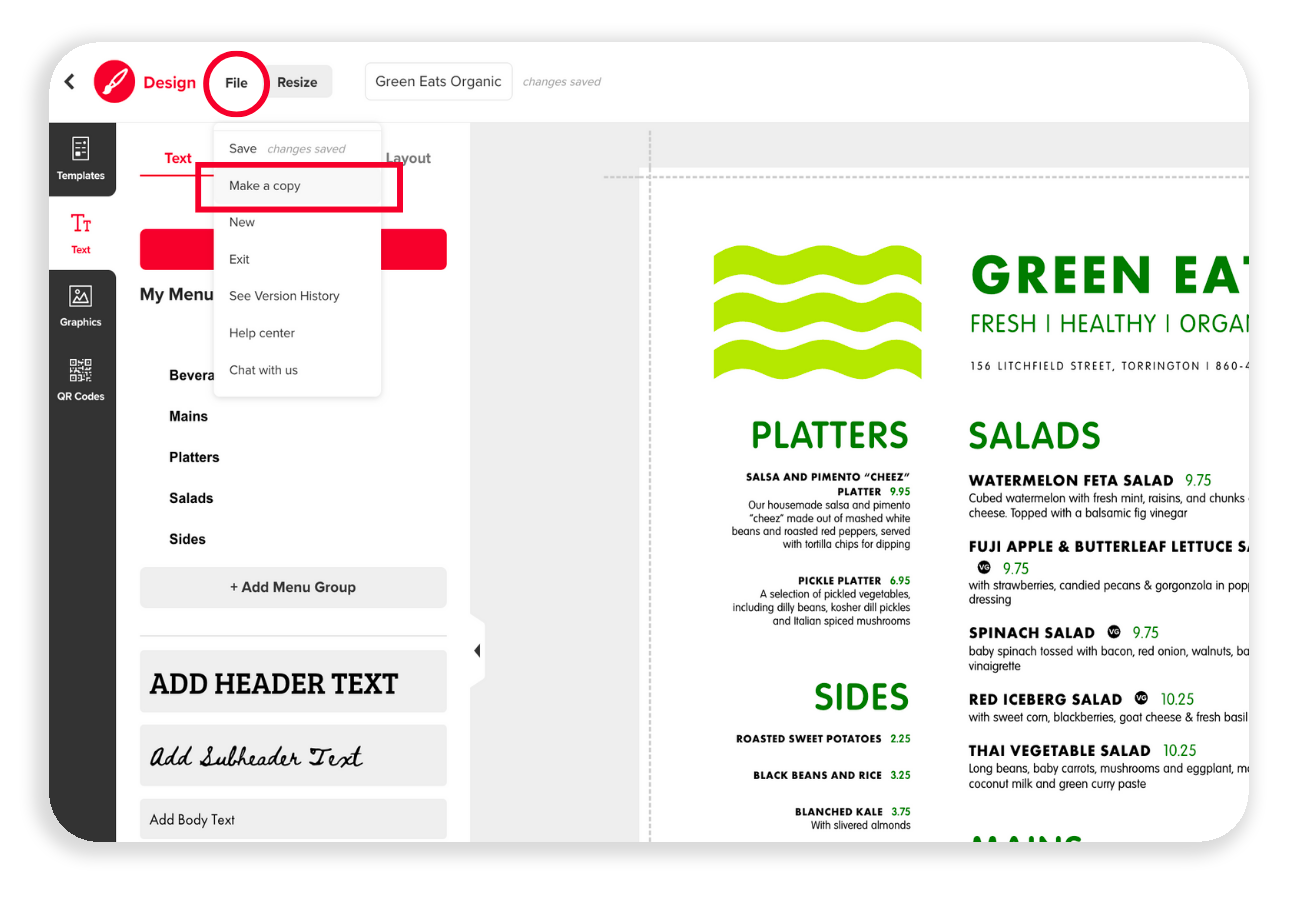Click Add Subheader Text block
The width and height of the screenshot is (1300, 900).
293,756
